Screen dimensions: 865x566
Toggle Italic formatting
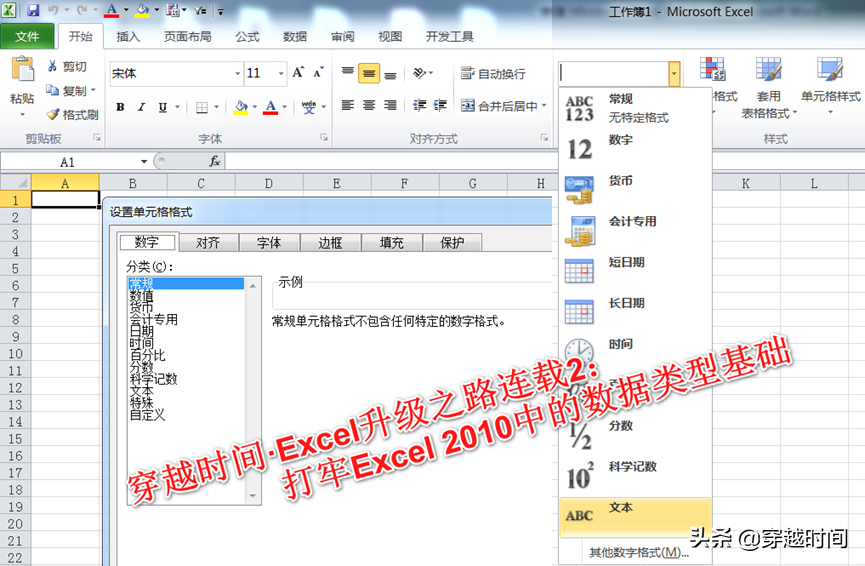pyautogui.click(x=141, y=107)
